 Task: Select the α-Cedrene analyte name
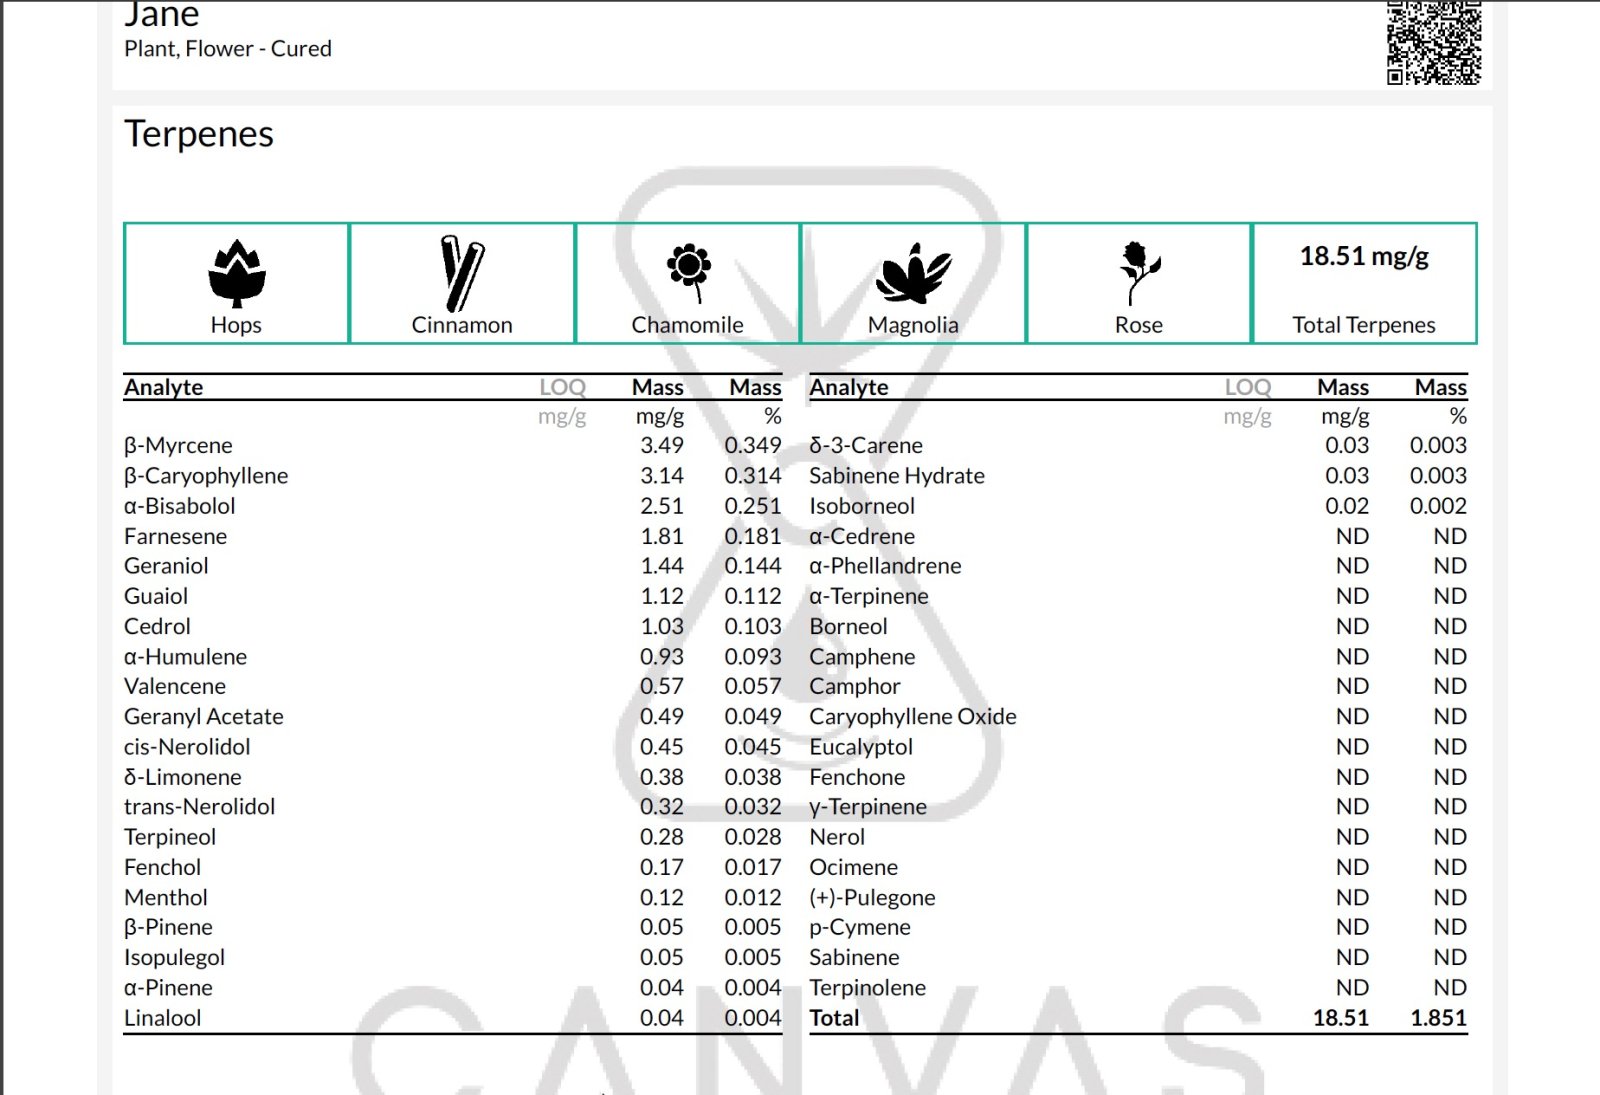862,536
